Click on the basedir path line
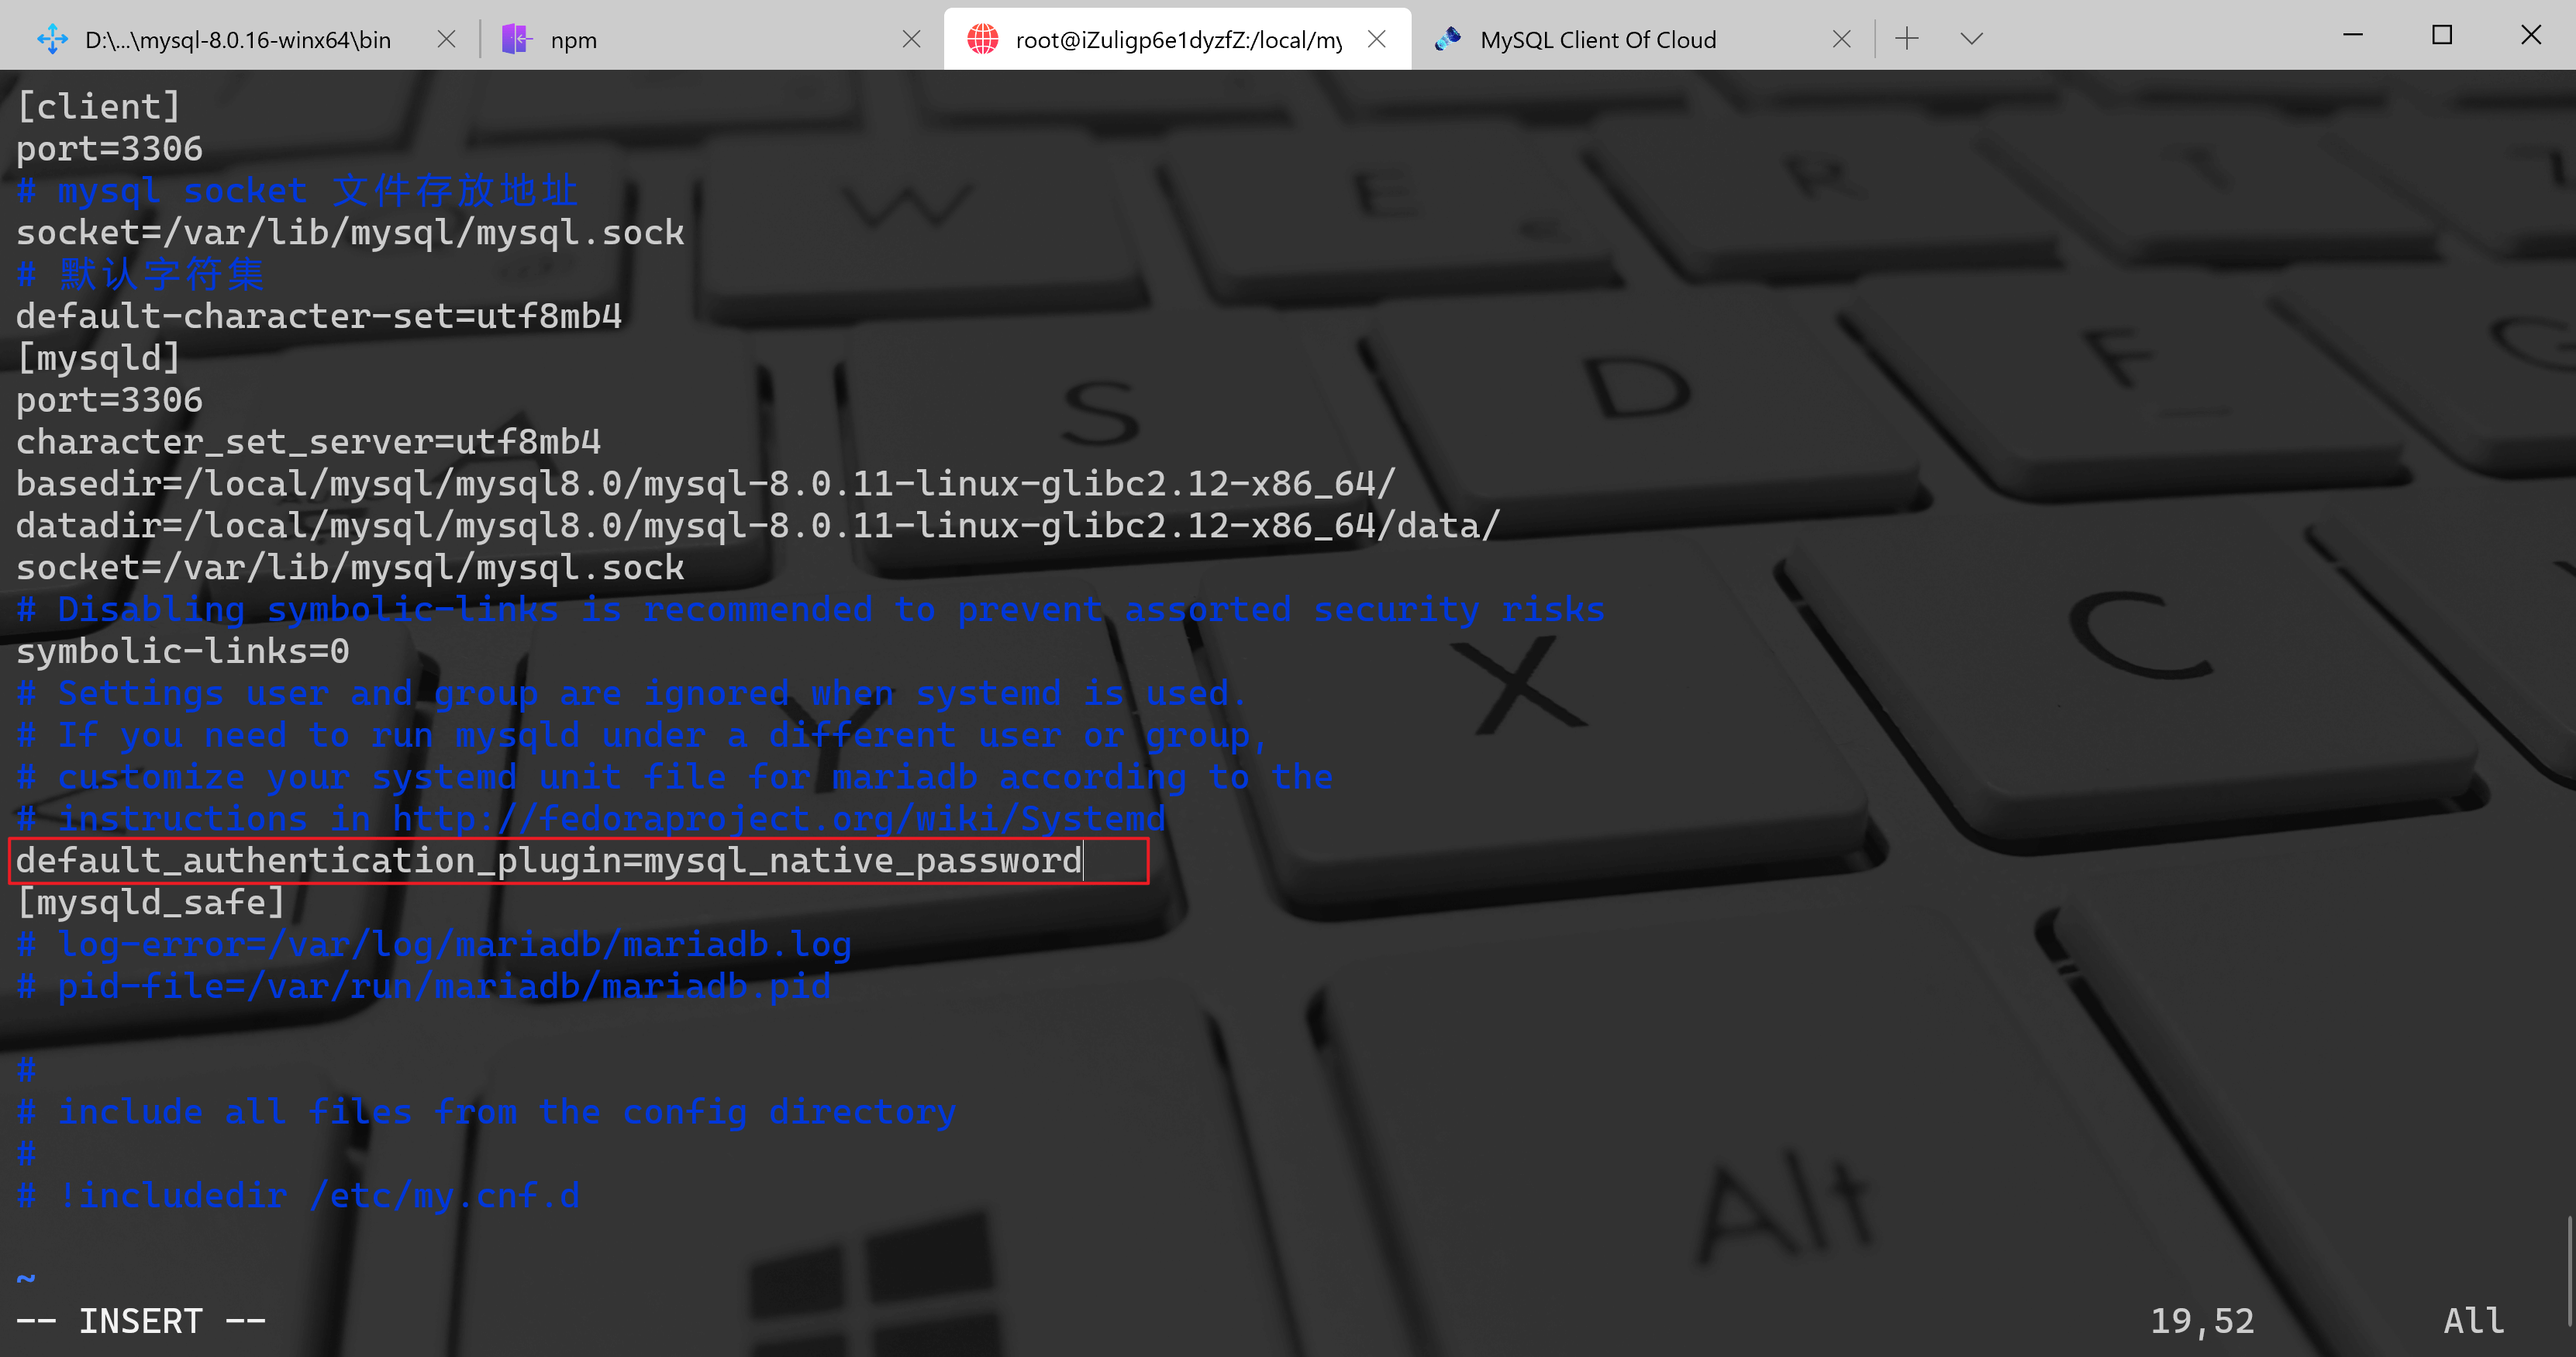 click(705, 484)
